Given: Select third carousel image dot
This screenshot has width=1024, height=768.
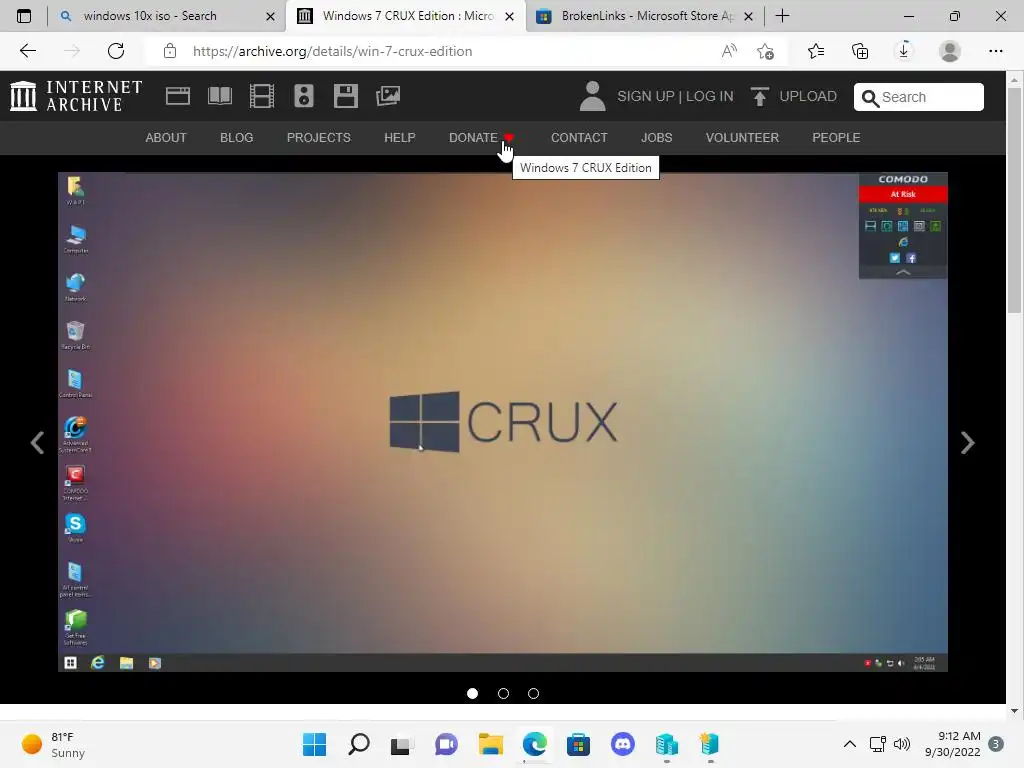Looking at the screenshot, I should [534, 694].
